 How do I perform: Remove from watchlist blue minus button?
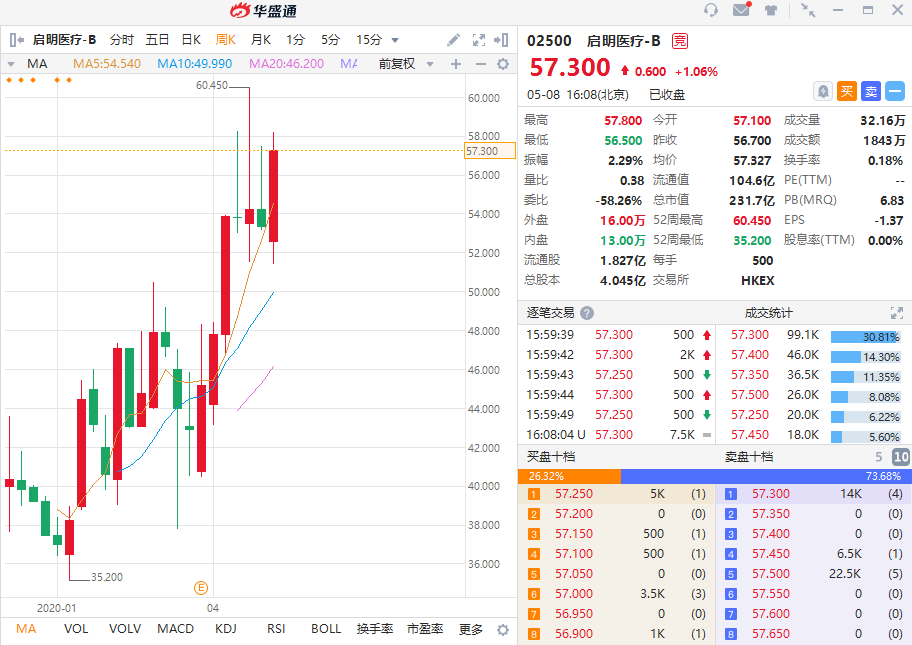tap(895, 91)
